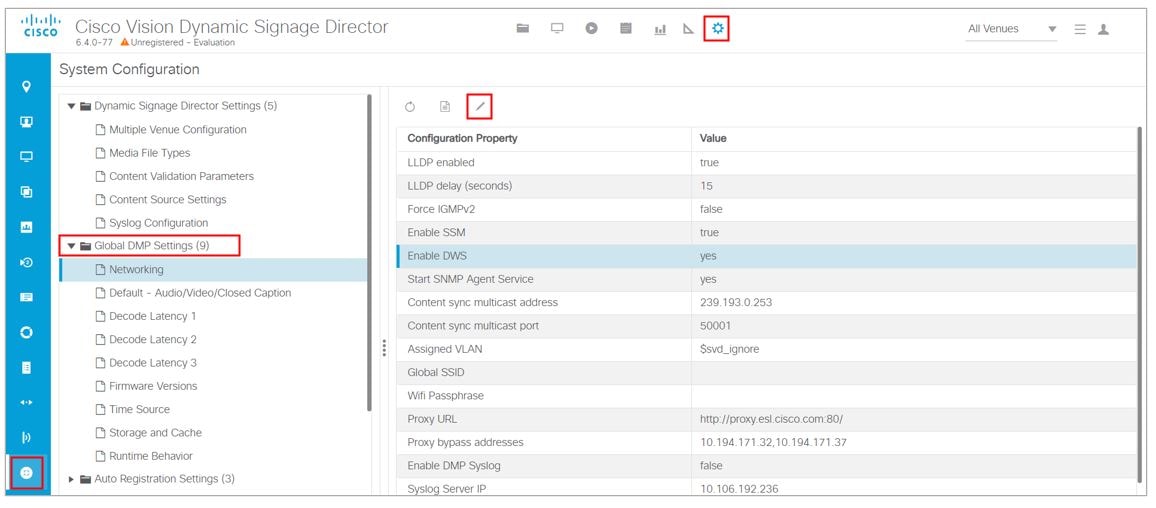Click the set-square ruler icon in top toolbar
1156x508 pixels.
click(689, 29)
